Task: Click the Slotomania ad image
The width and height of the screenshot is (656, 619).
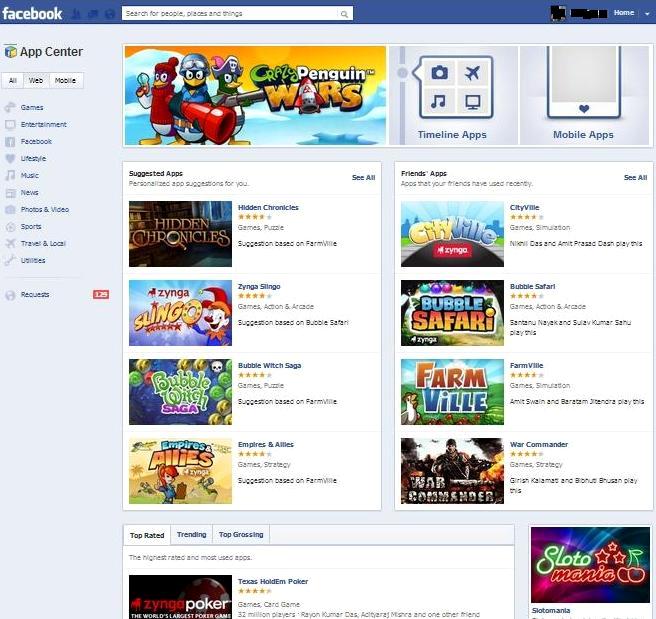Action: pyautogui.click(x=590, y=565)
